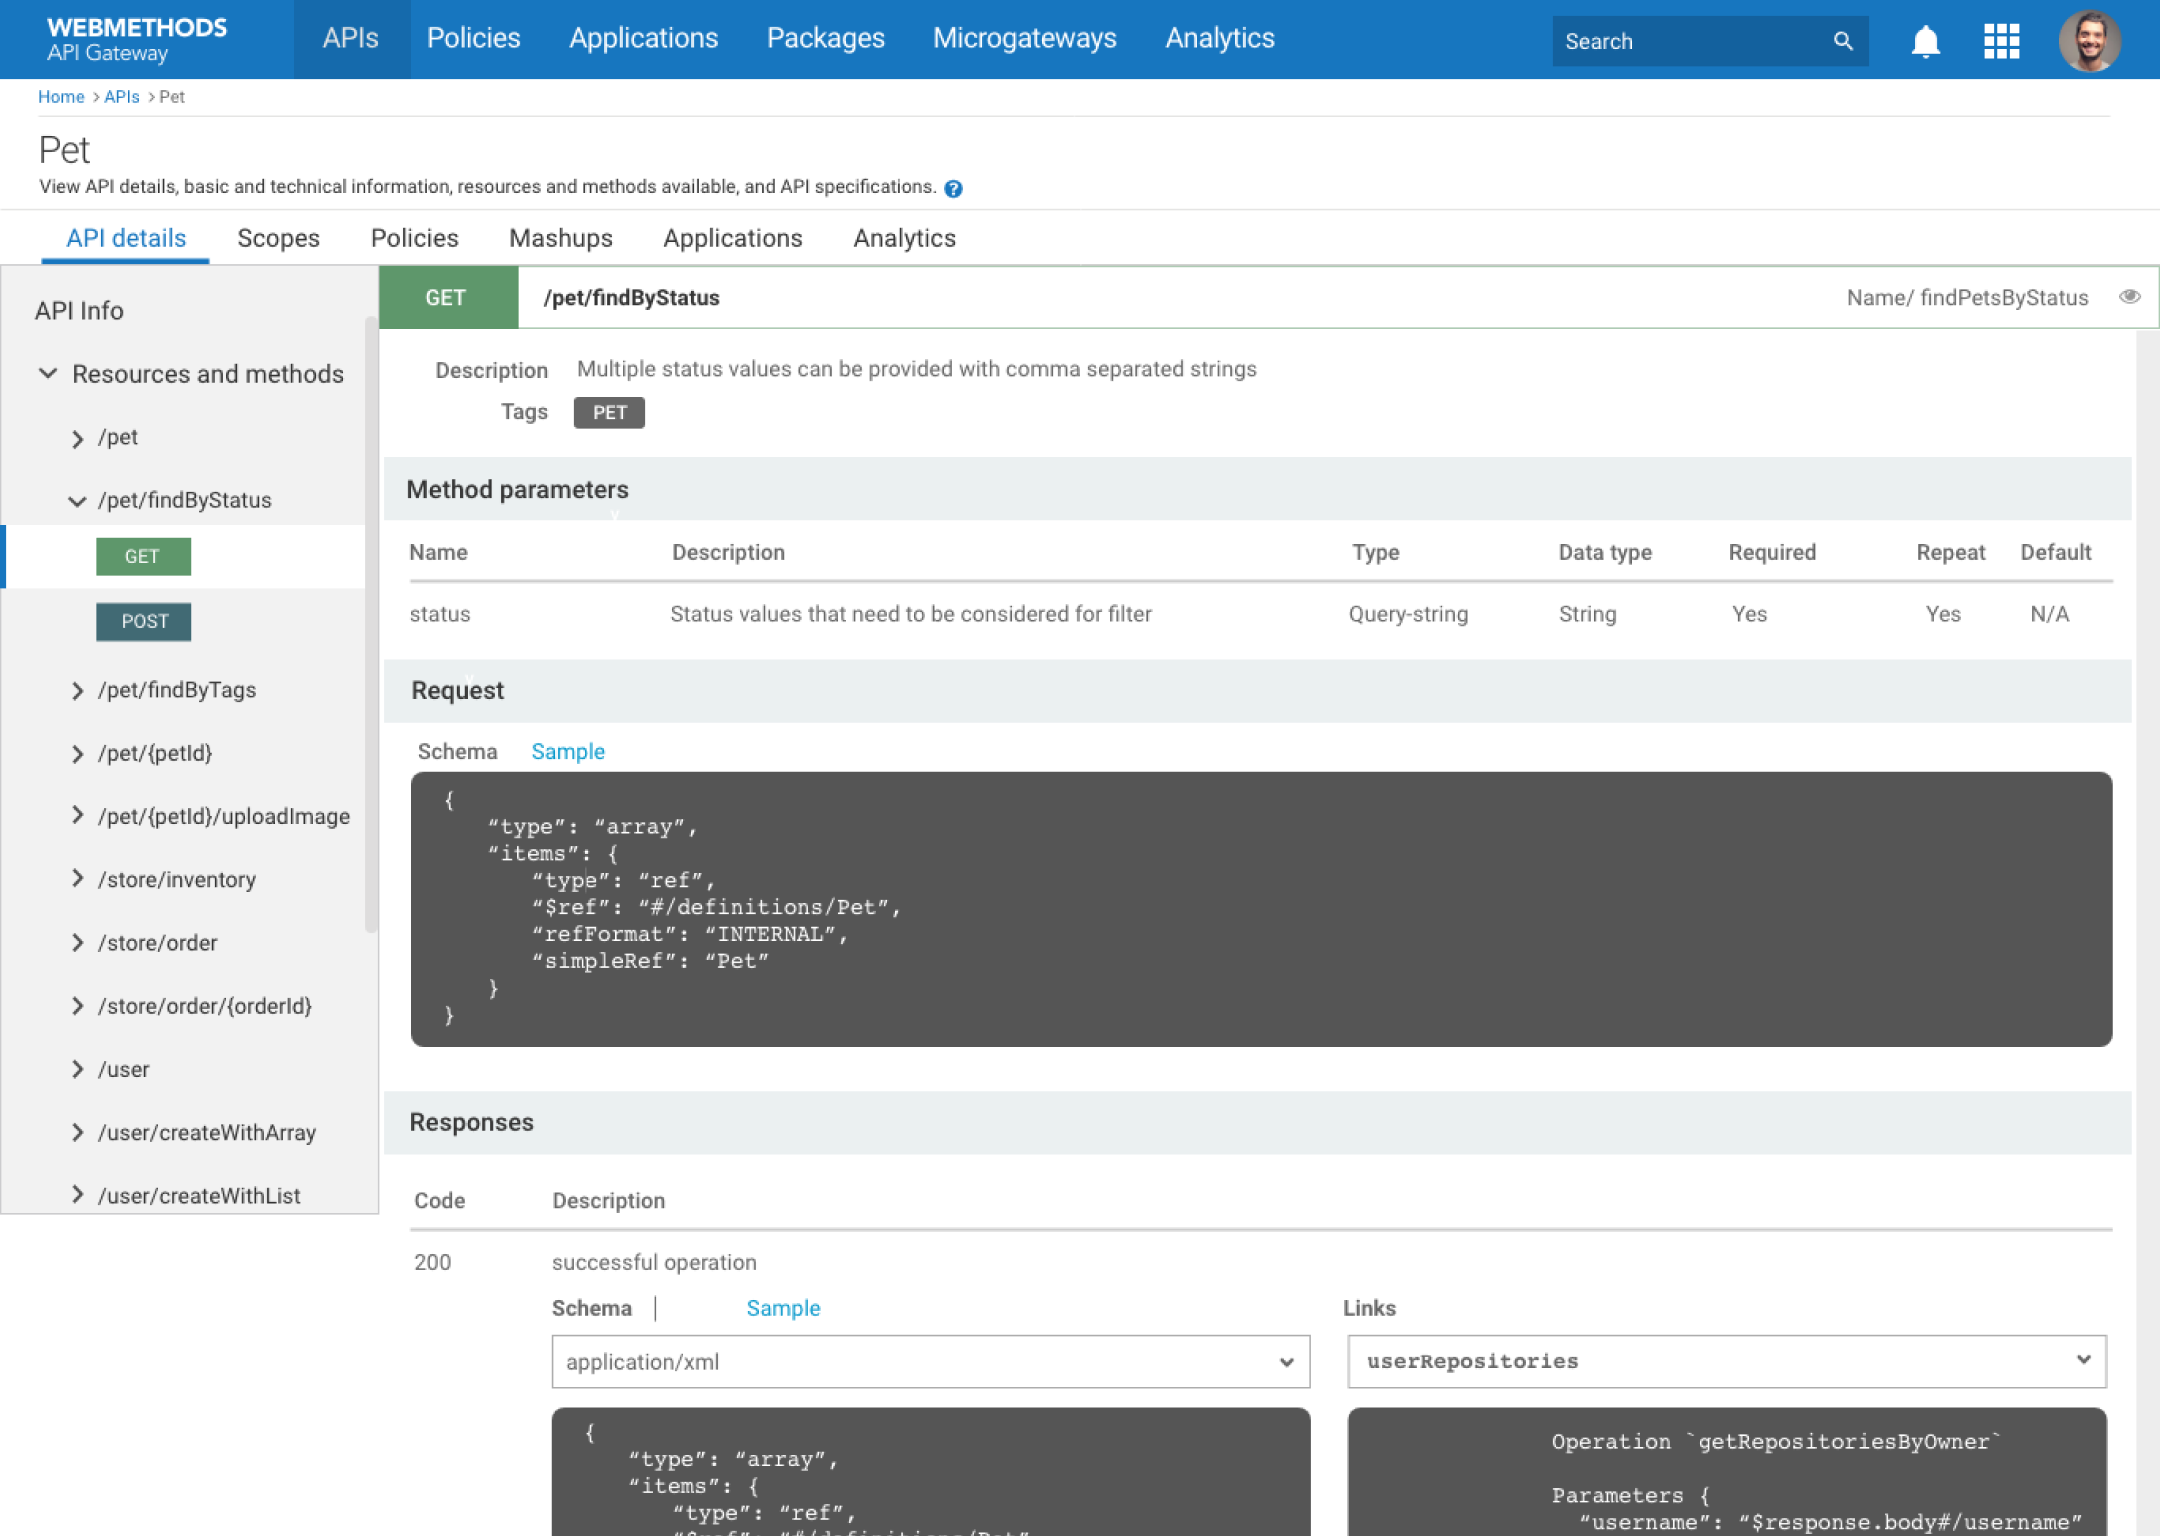Expand the /store/inventory resource

click(x=77, y=879)
